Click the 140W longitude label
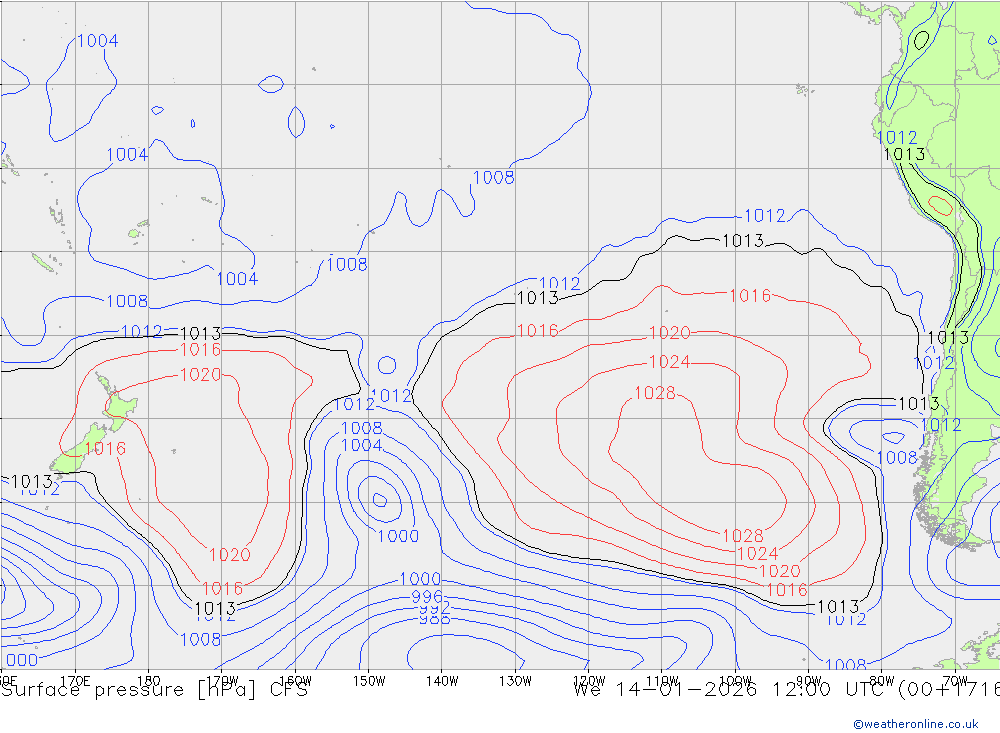Screen dimensions: 1000x733 tap(442, 681)
